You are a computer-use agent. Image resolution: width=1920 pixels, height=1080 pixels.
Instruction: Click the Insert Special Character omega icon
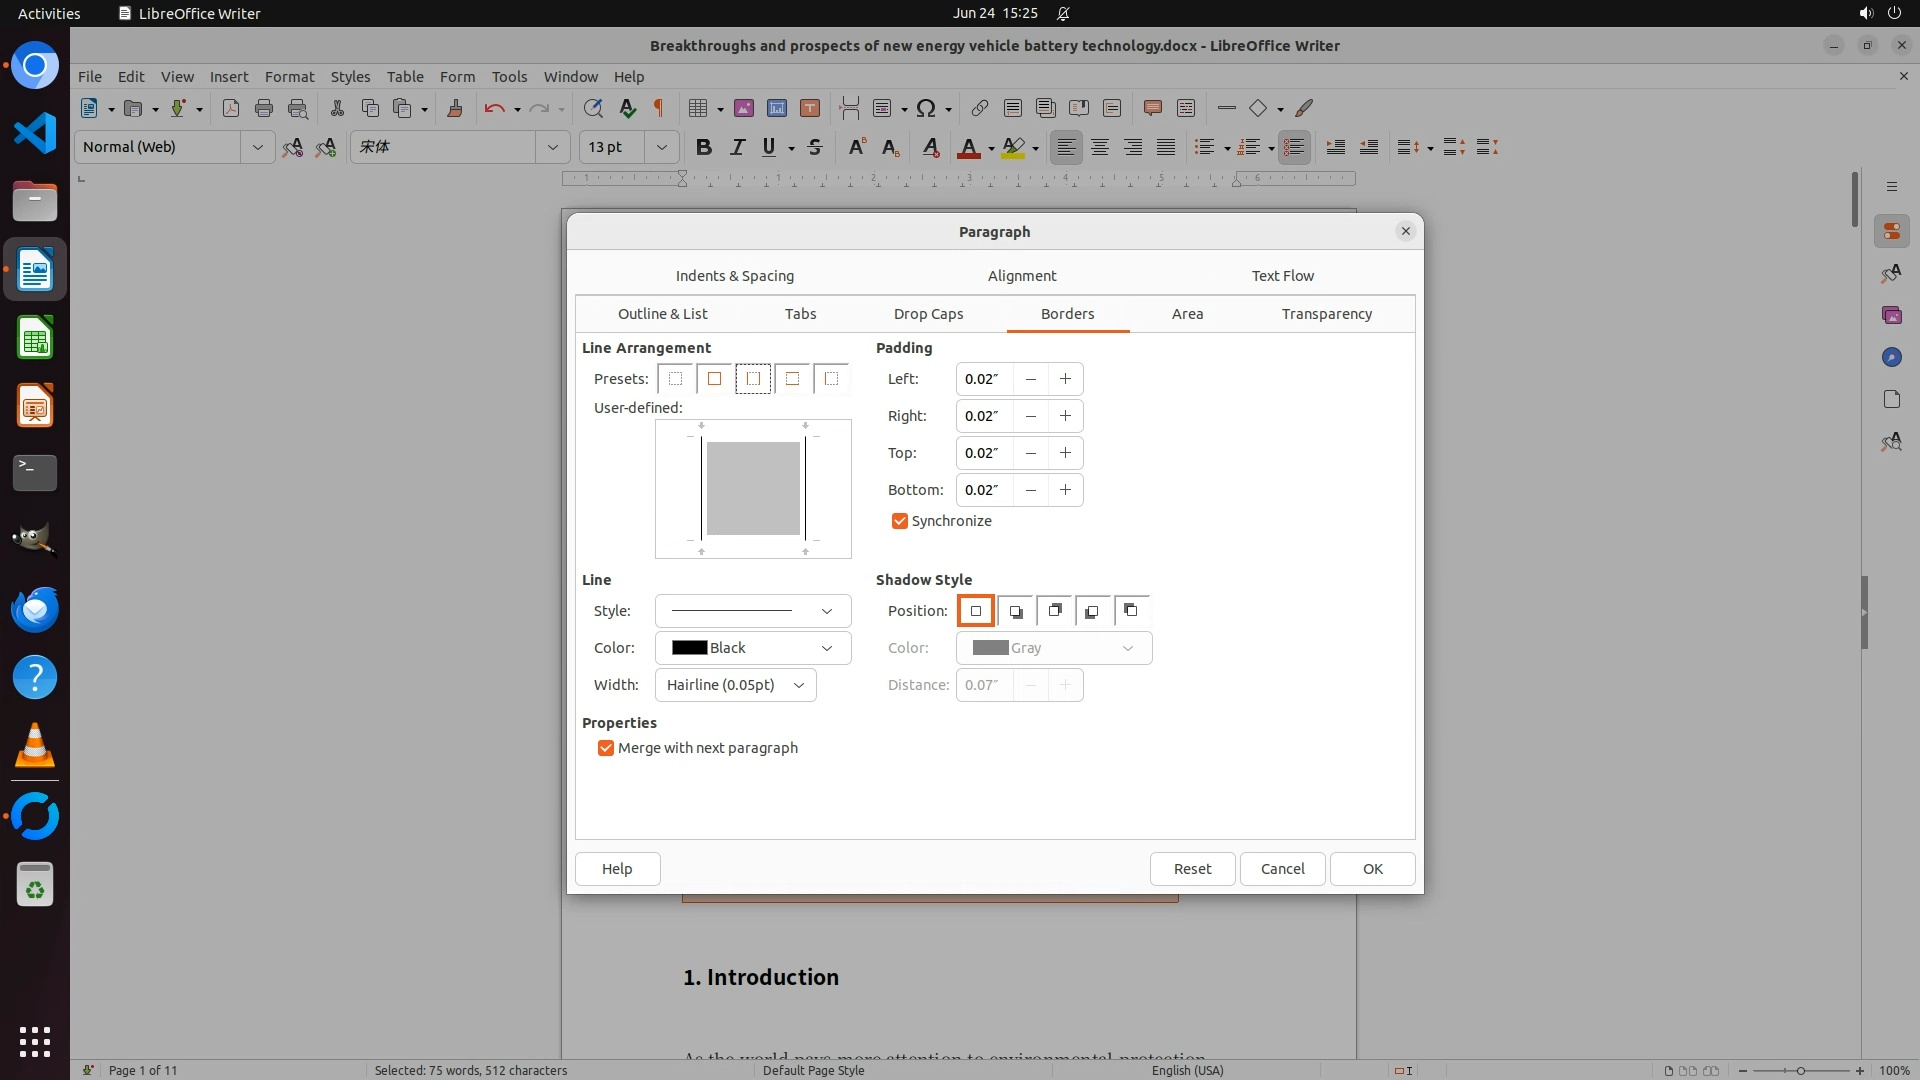pyautogui.click(x=926, y=108)
